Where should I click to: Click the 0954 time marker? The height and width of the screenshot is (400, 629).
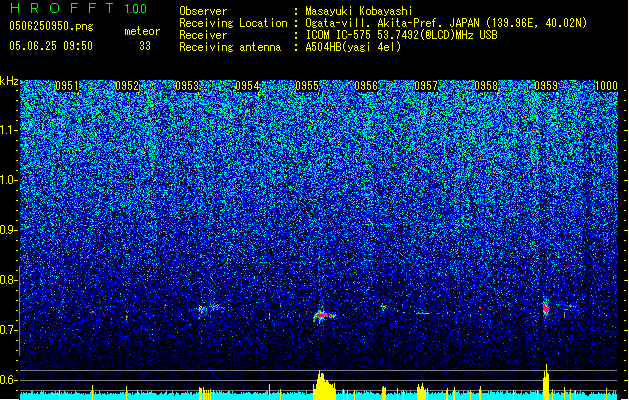[247, 86]
